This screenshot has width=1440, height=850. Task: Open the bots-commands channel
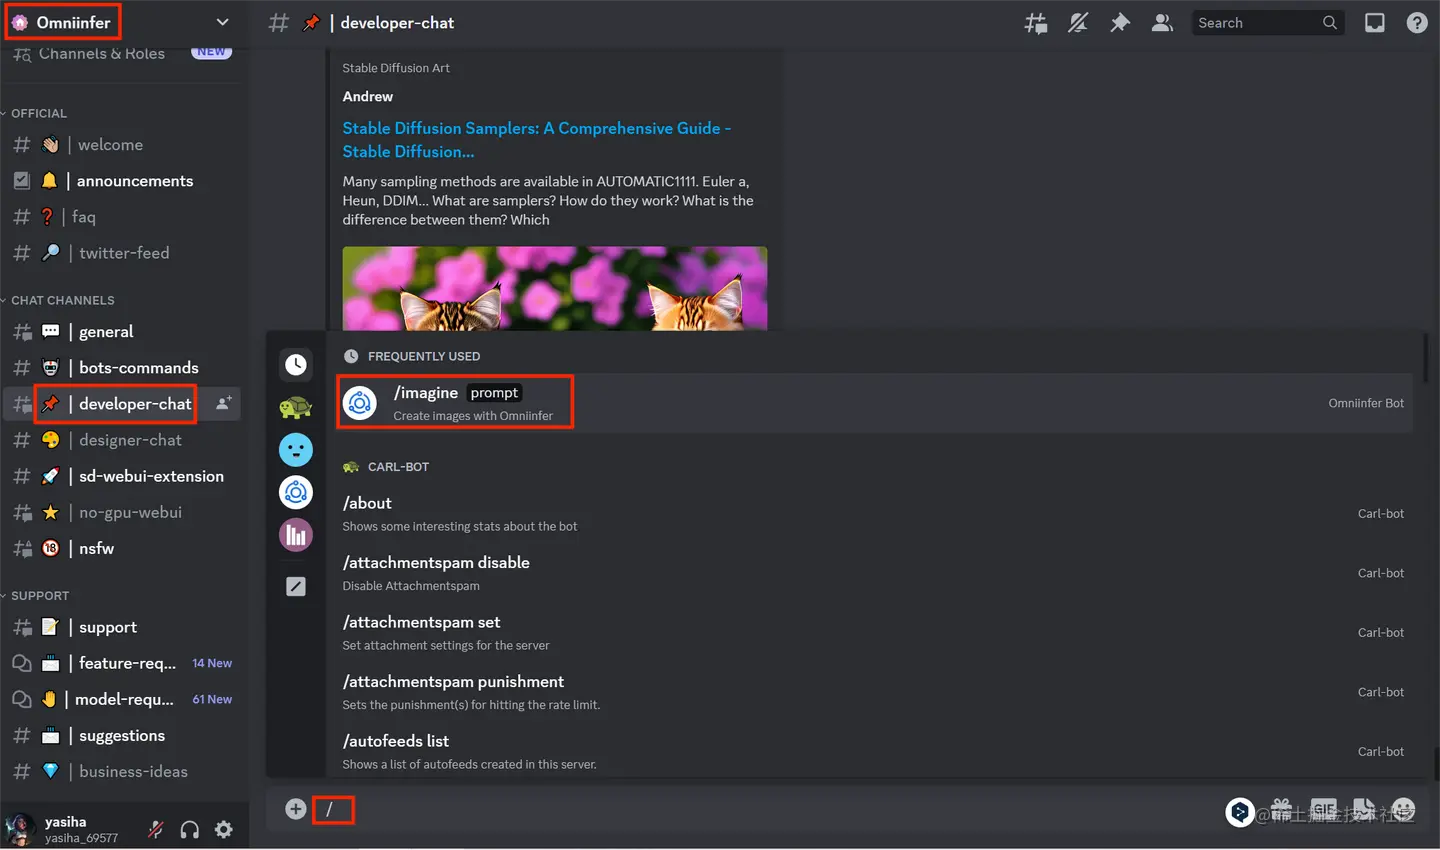(122, 368)
